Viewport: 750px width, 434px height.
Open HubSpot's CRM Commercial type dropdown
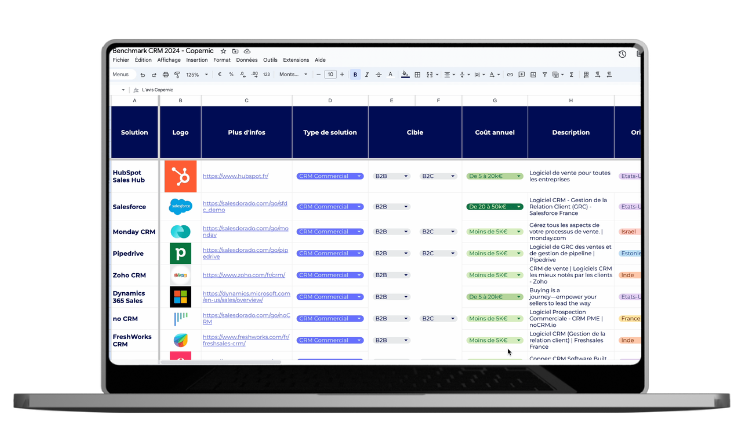pos(330,176)
